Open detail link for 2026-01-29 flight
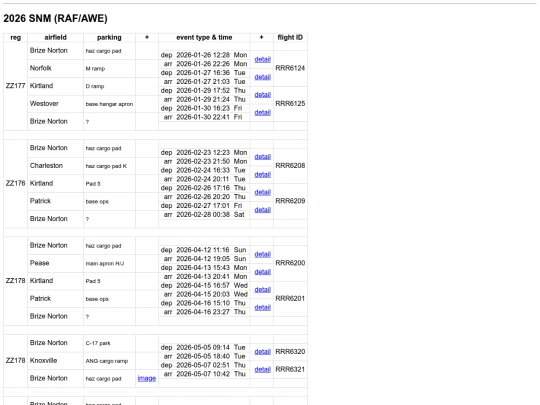 [x=262, y=95]
